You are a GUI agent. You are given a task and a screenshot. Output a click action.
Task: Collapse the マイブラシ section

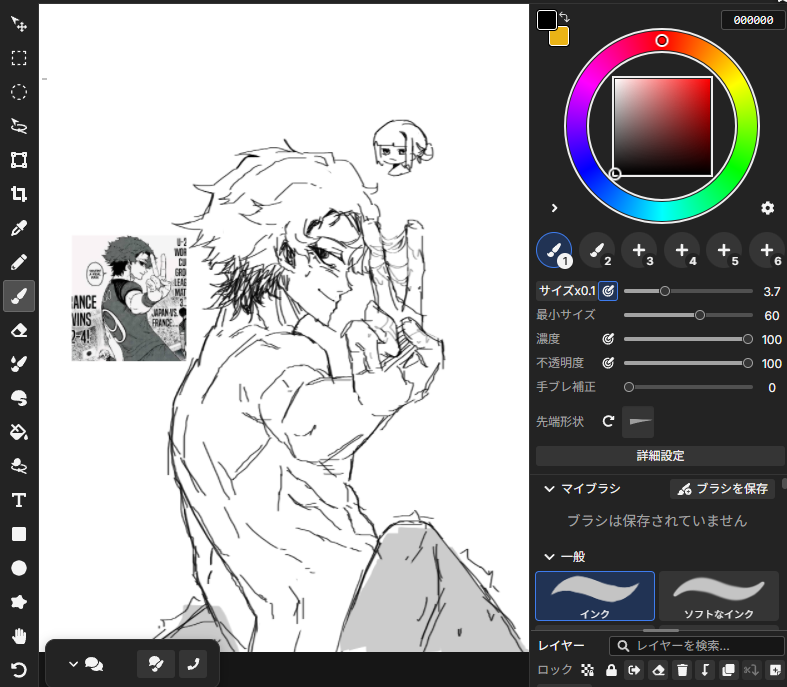[x=550, y=489]
